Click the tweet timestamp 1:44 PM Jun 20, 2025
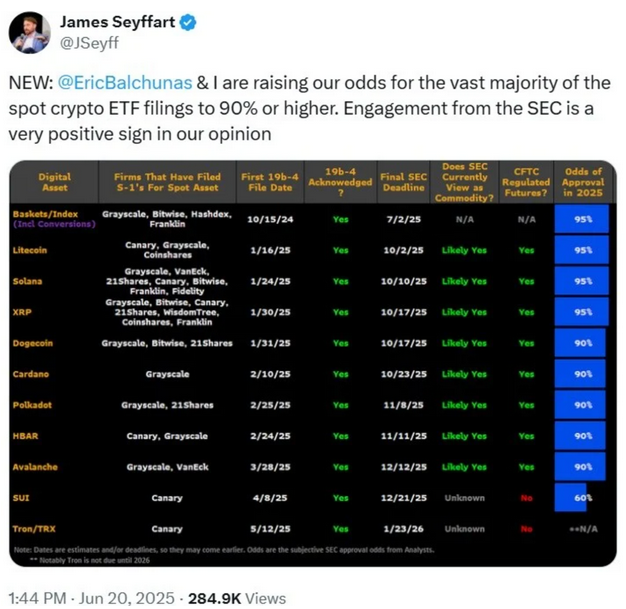Viewport: 626px width, 609px height. coord(91,598)
